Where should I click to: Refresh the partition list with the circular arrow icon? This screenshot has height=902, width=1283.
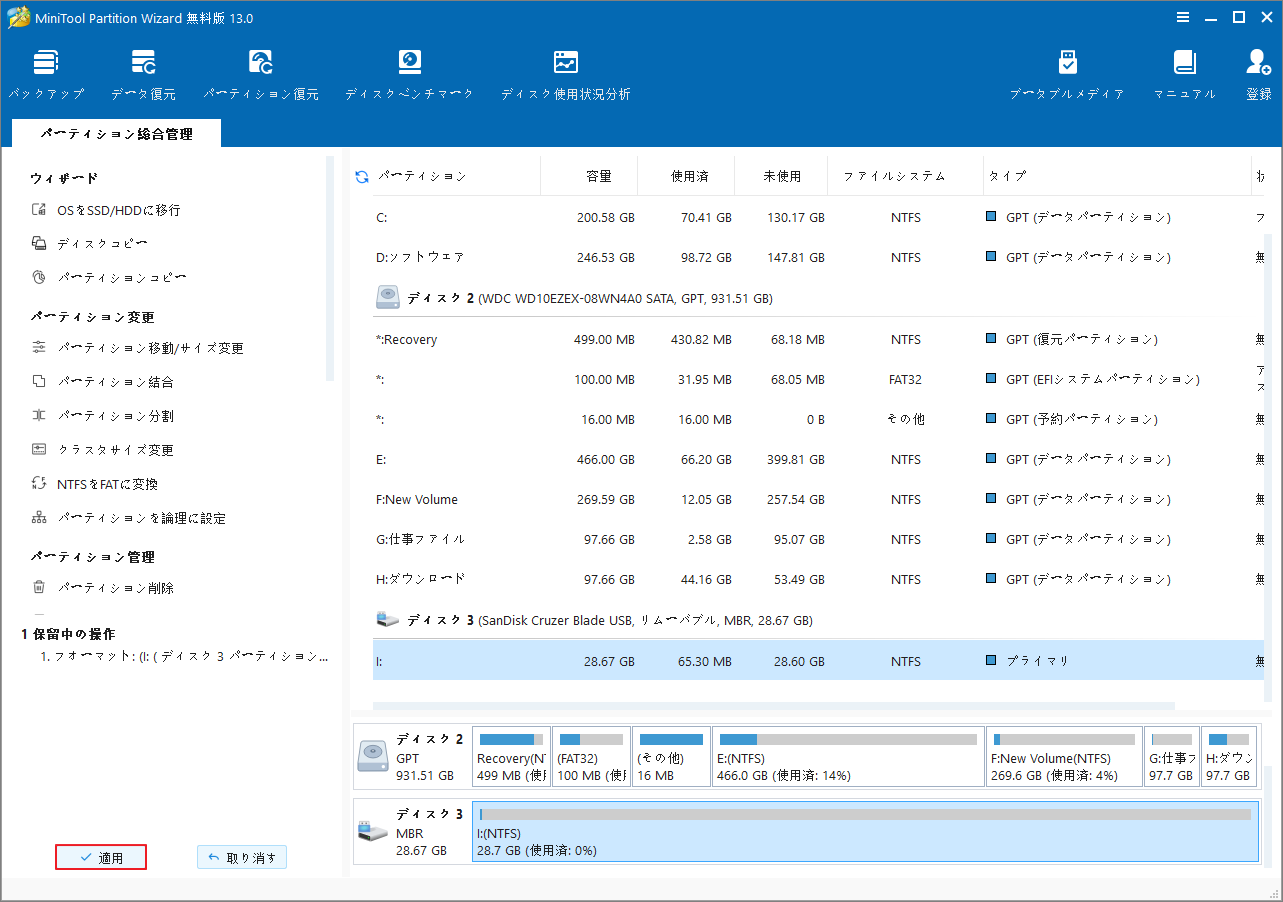360,176
